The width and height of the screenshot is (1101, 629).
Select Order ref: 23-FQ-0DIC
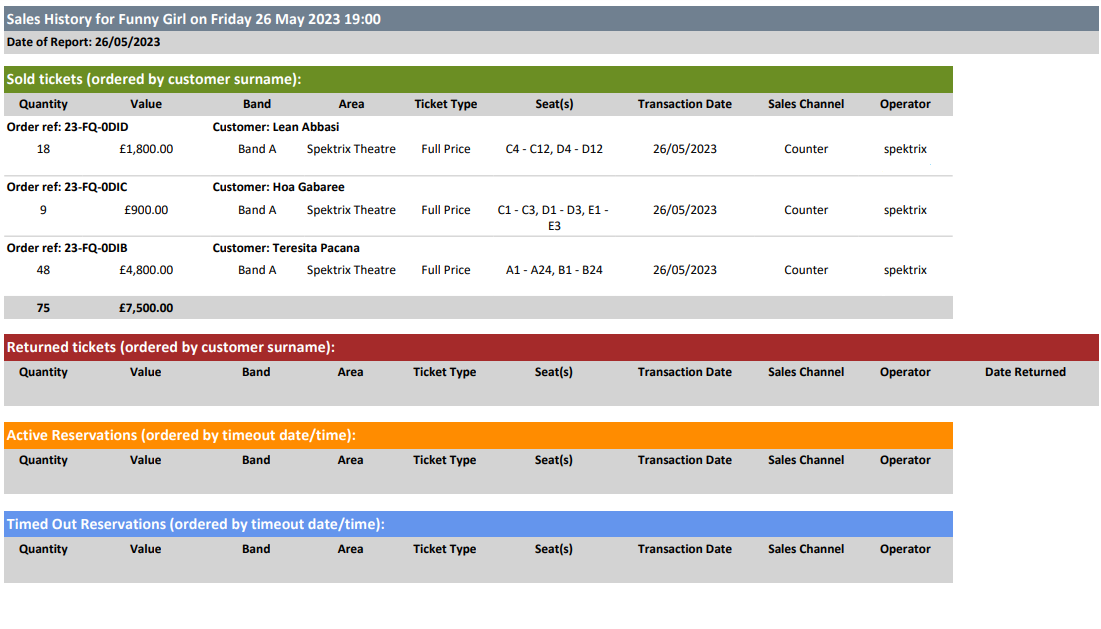pyautogui.click(x=67, y=187)
